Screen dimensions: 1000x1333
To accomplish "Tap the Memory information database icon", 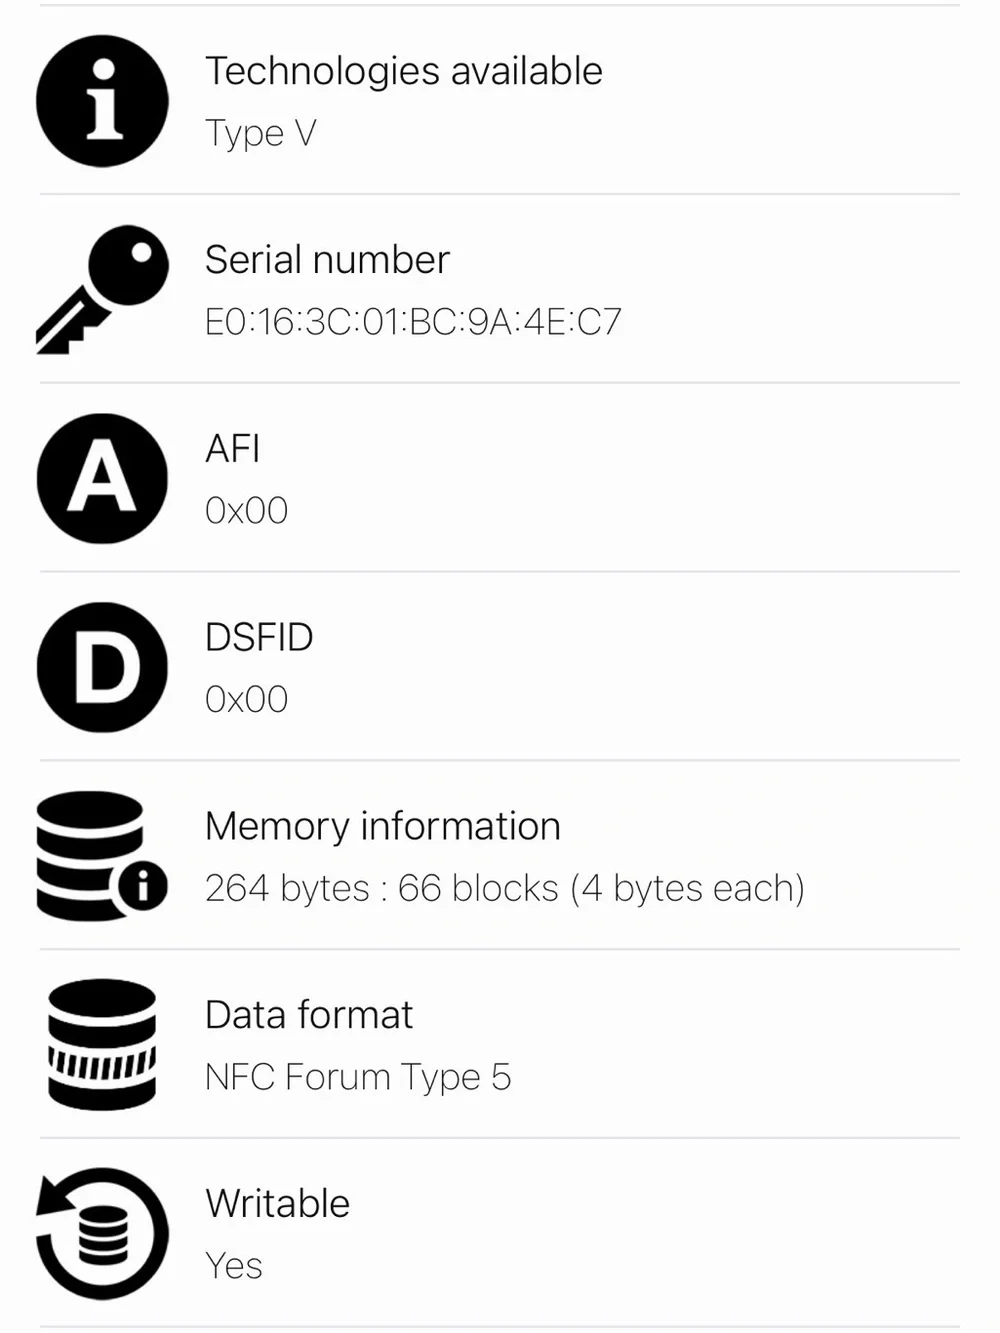I will [x=102, y=856].
